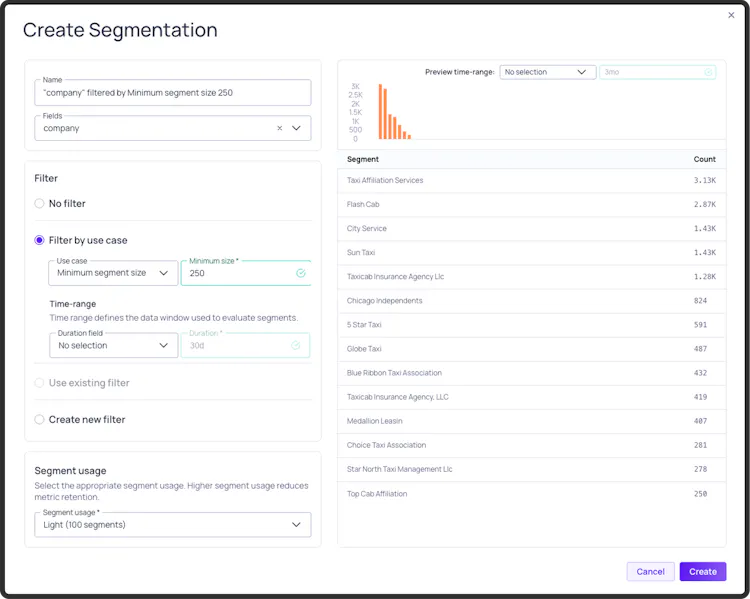
Task: Edit the segmentation Name field
Action: (x=173, y=93)
